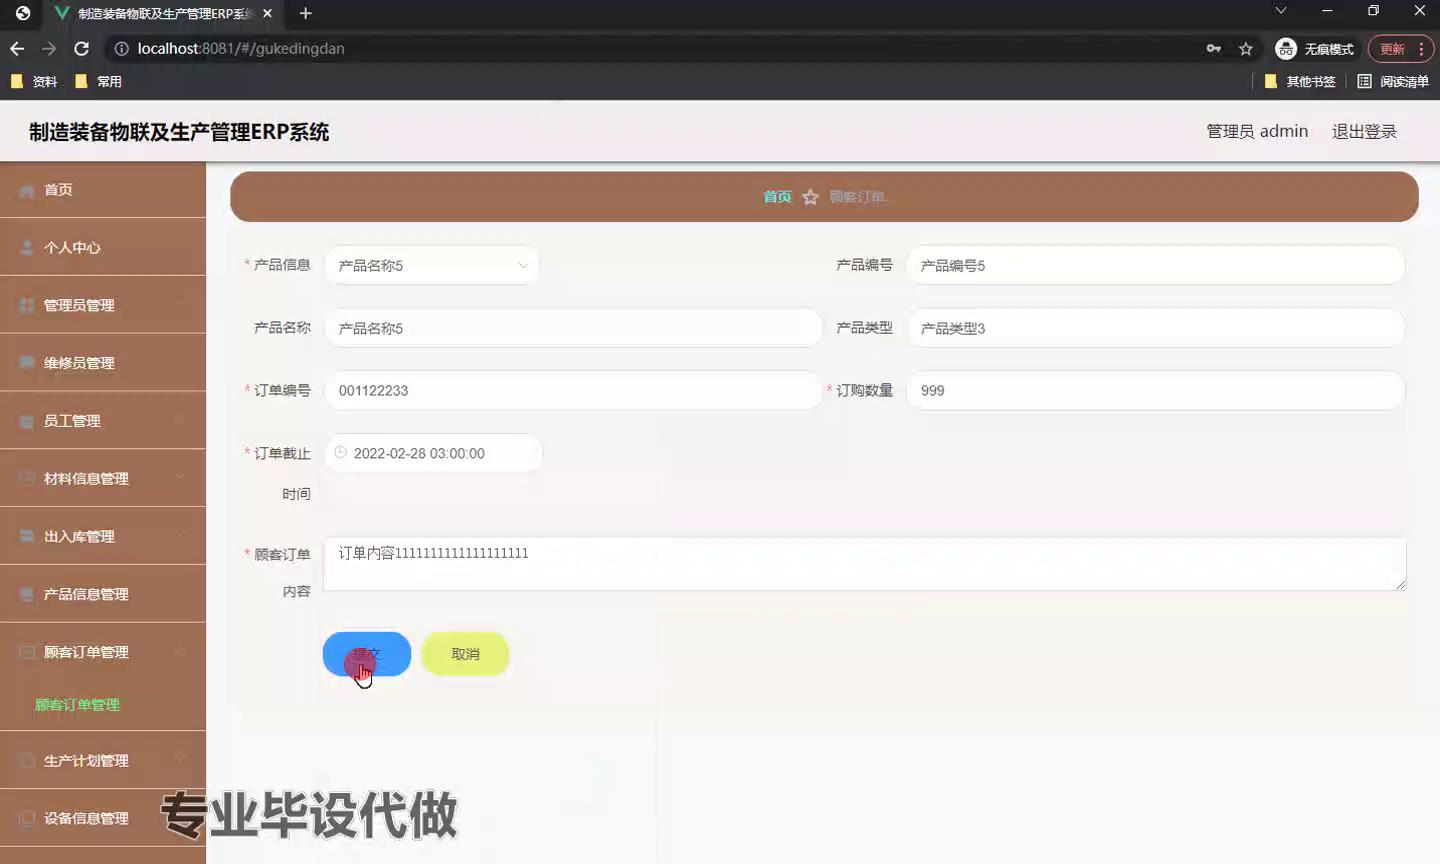Click the person icon beside 个人中心

coord(27,248)
